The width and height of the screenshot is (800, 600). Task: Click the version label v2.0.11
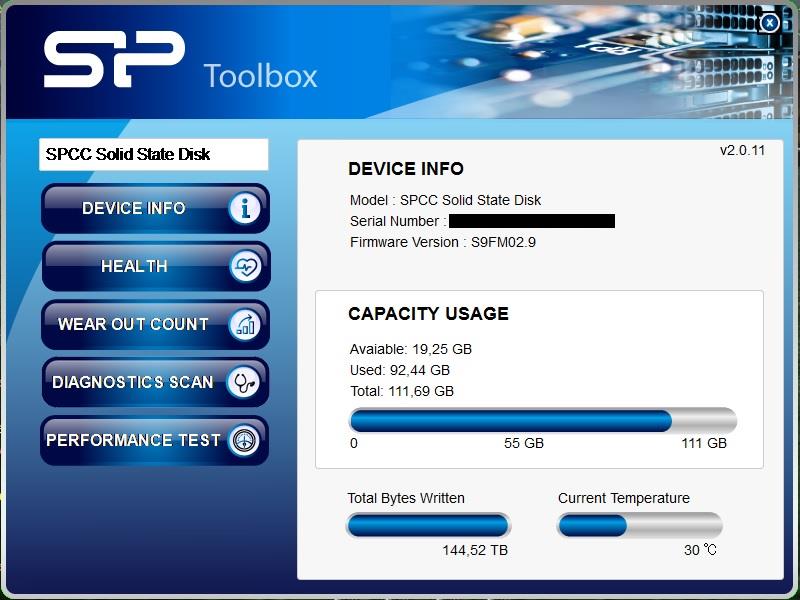click(x=742, y=151)
